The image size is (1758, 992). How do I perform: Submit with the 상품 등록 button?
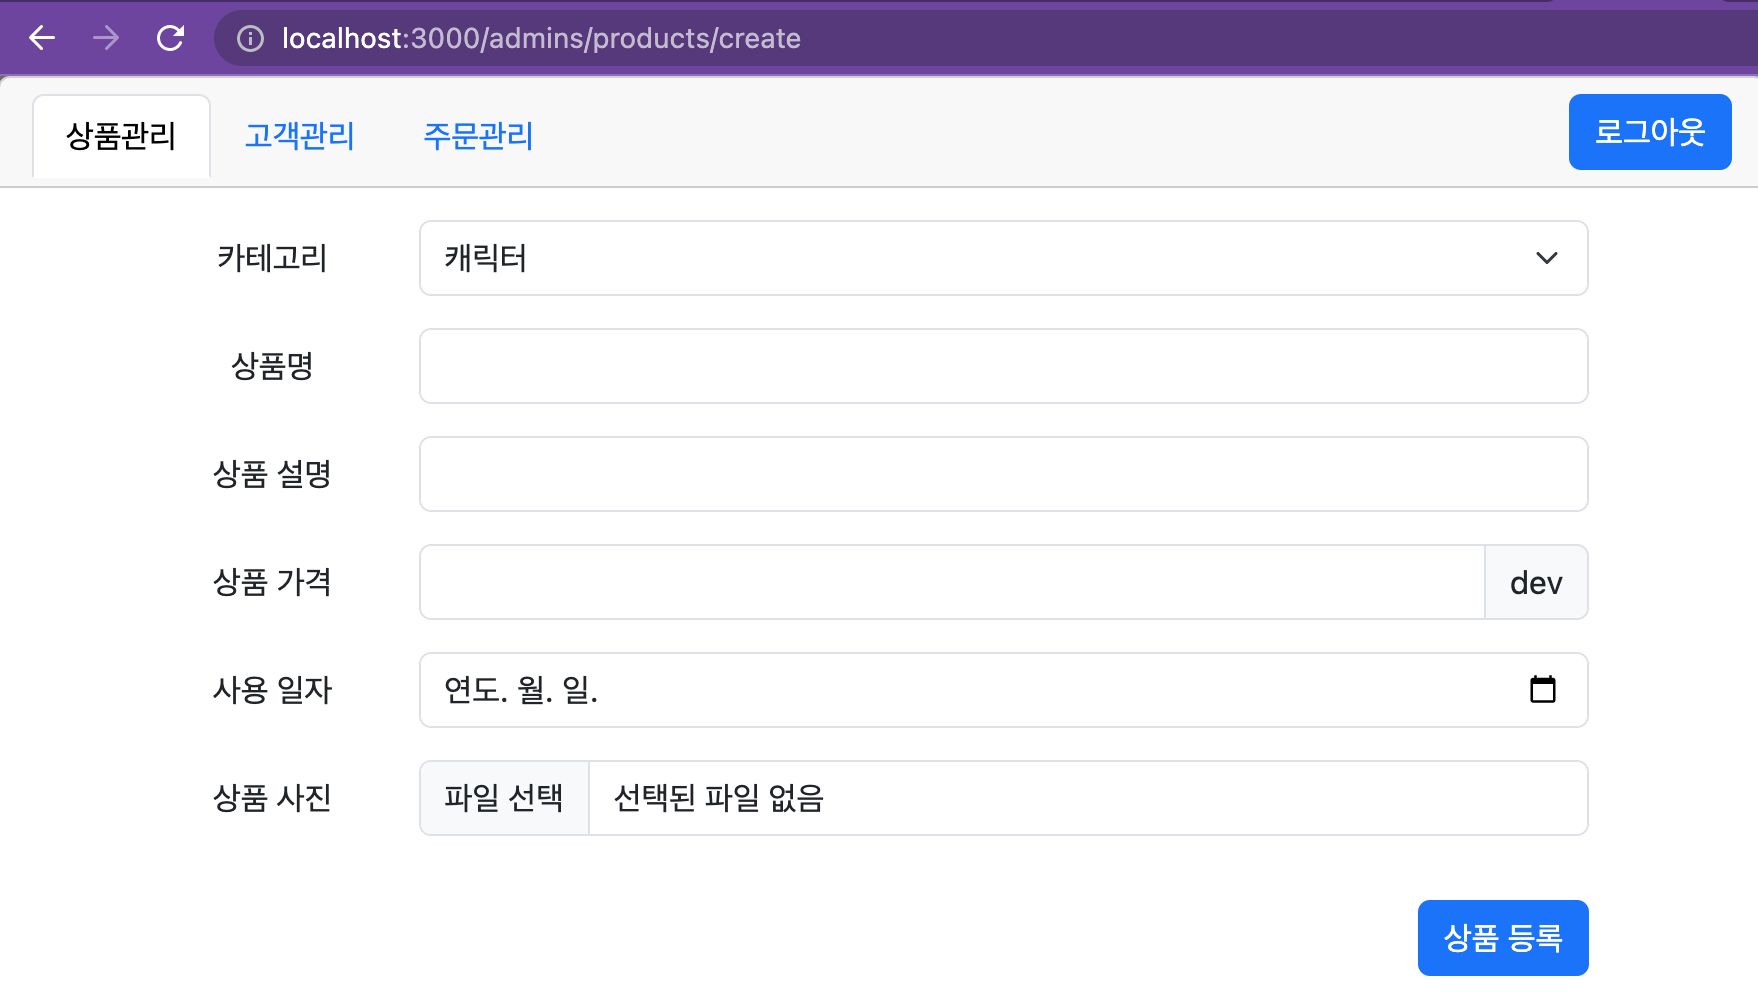[1503, 938]
